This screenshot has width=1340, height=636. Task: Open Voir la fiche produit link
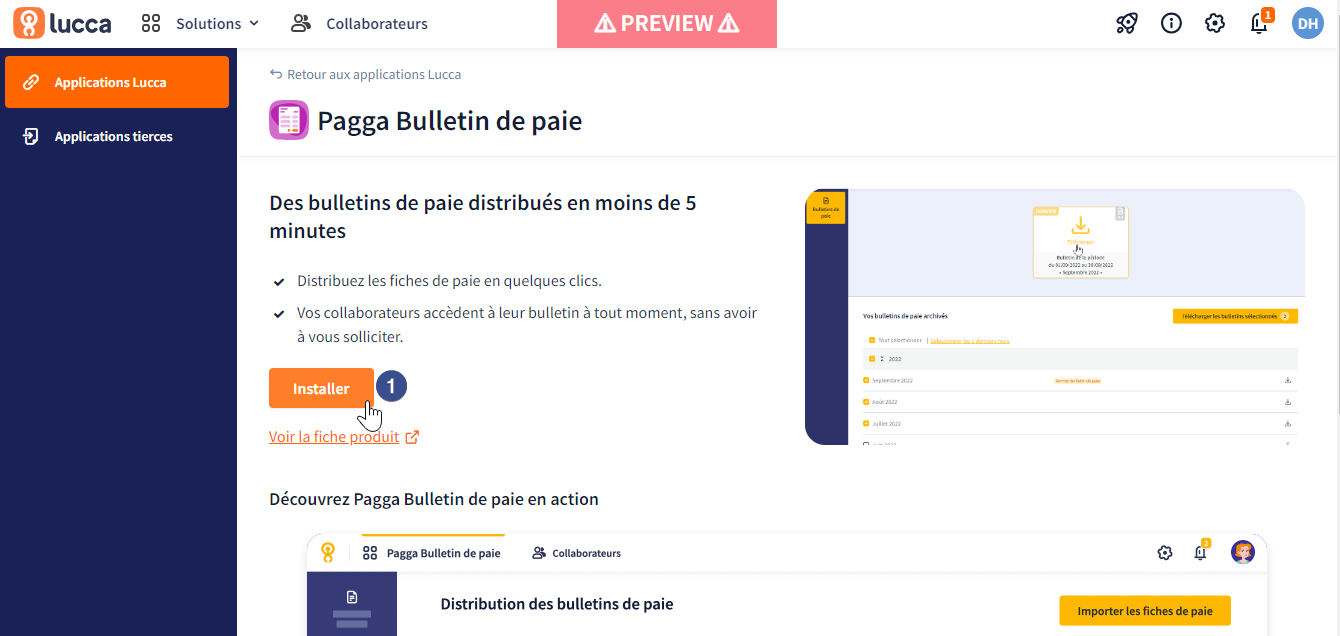click(x=334, y=437)
